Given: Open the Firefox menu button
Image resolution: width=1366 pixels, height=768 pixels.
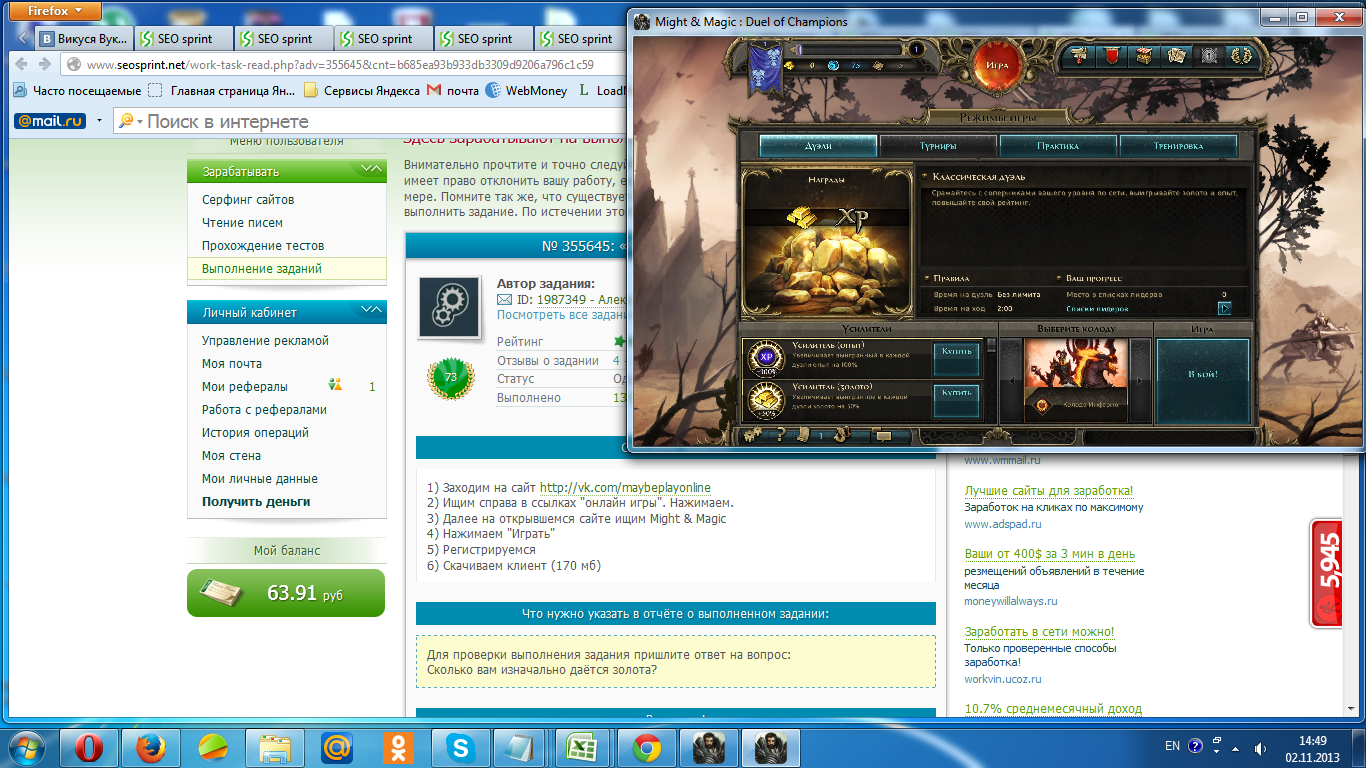Looking at the screenshot, I should click(x=57, y=11).
